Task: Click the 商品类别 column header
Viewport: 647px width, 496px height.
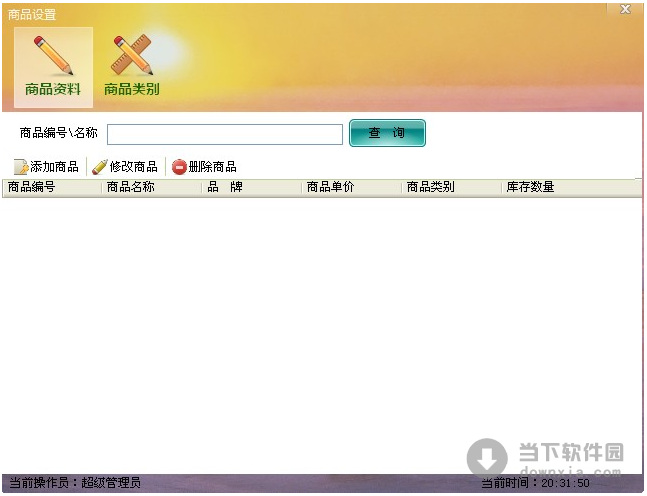Action: point(451,188)
